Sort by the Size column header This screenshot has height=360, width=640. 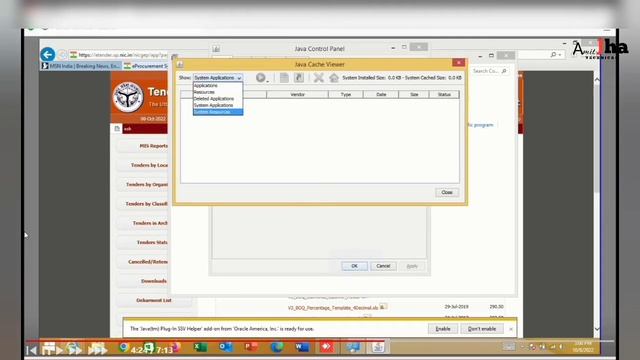pyautogui.click(x=414, y=94)
